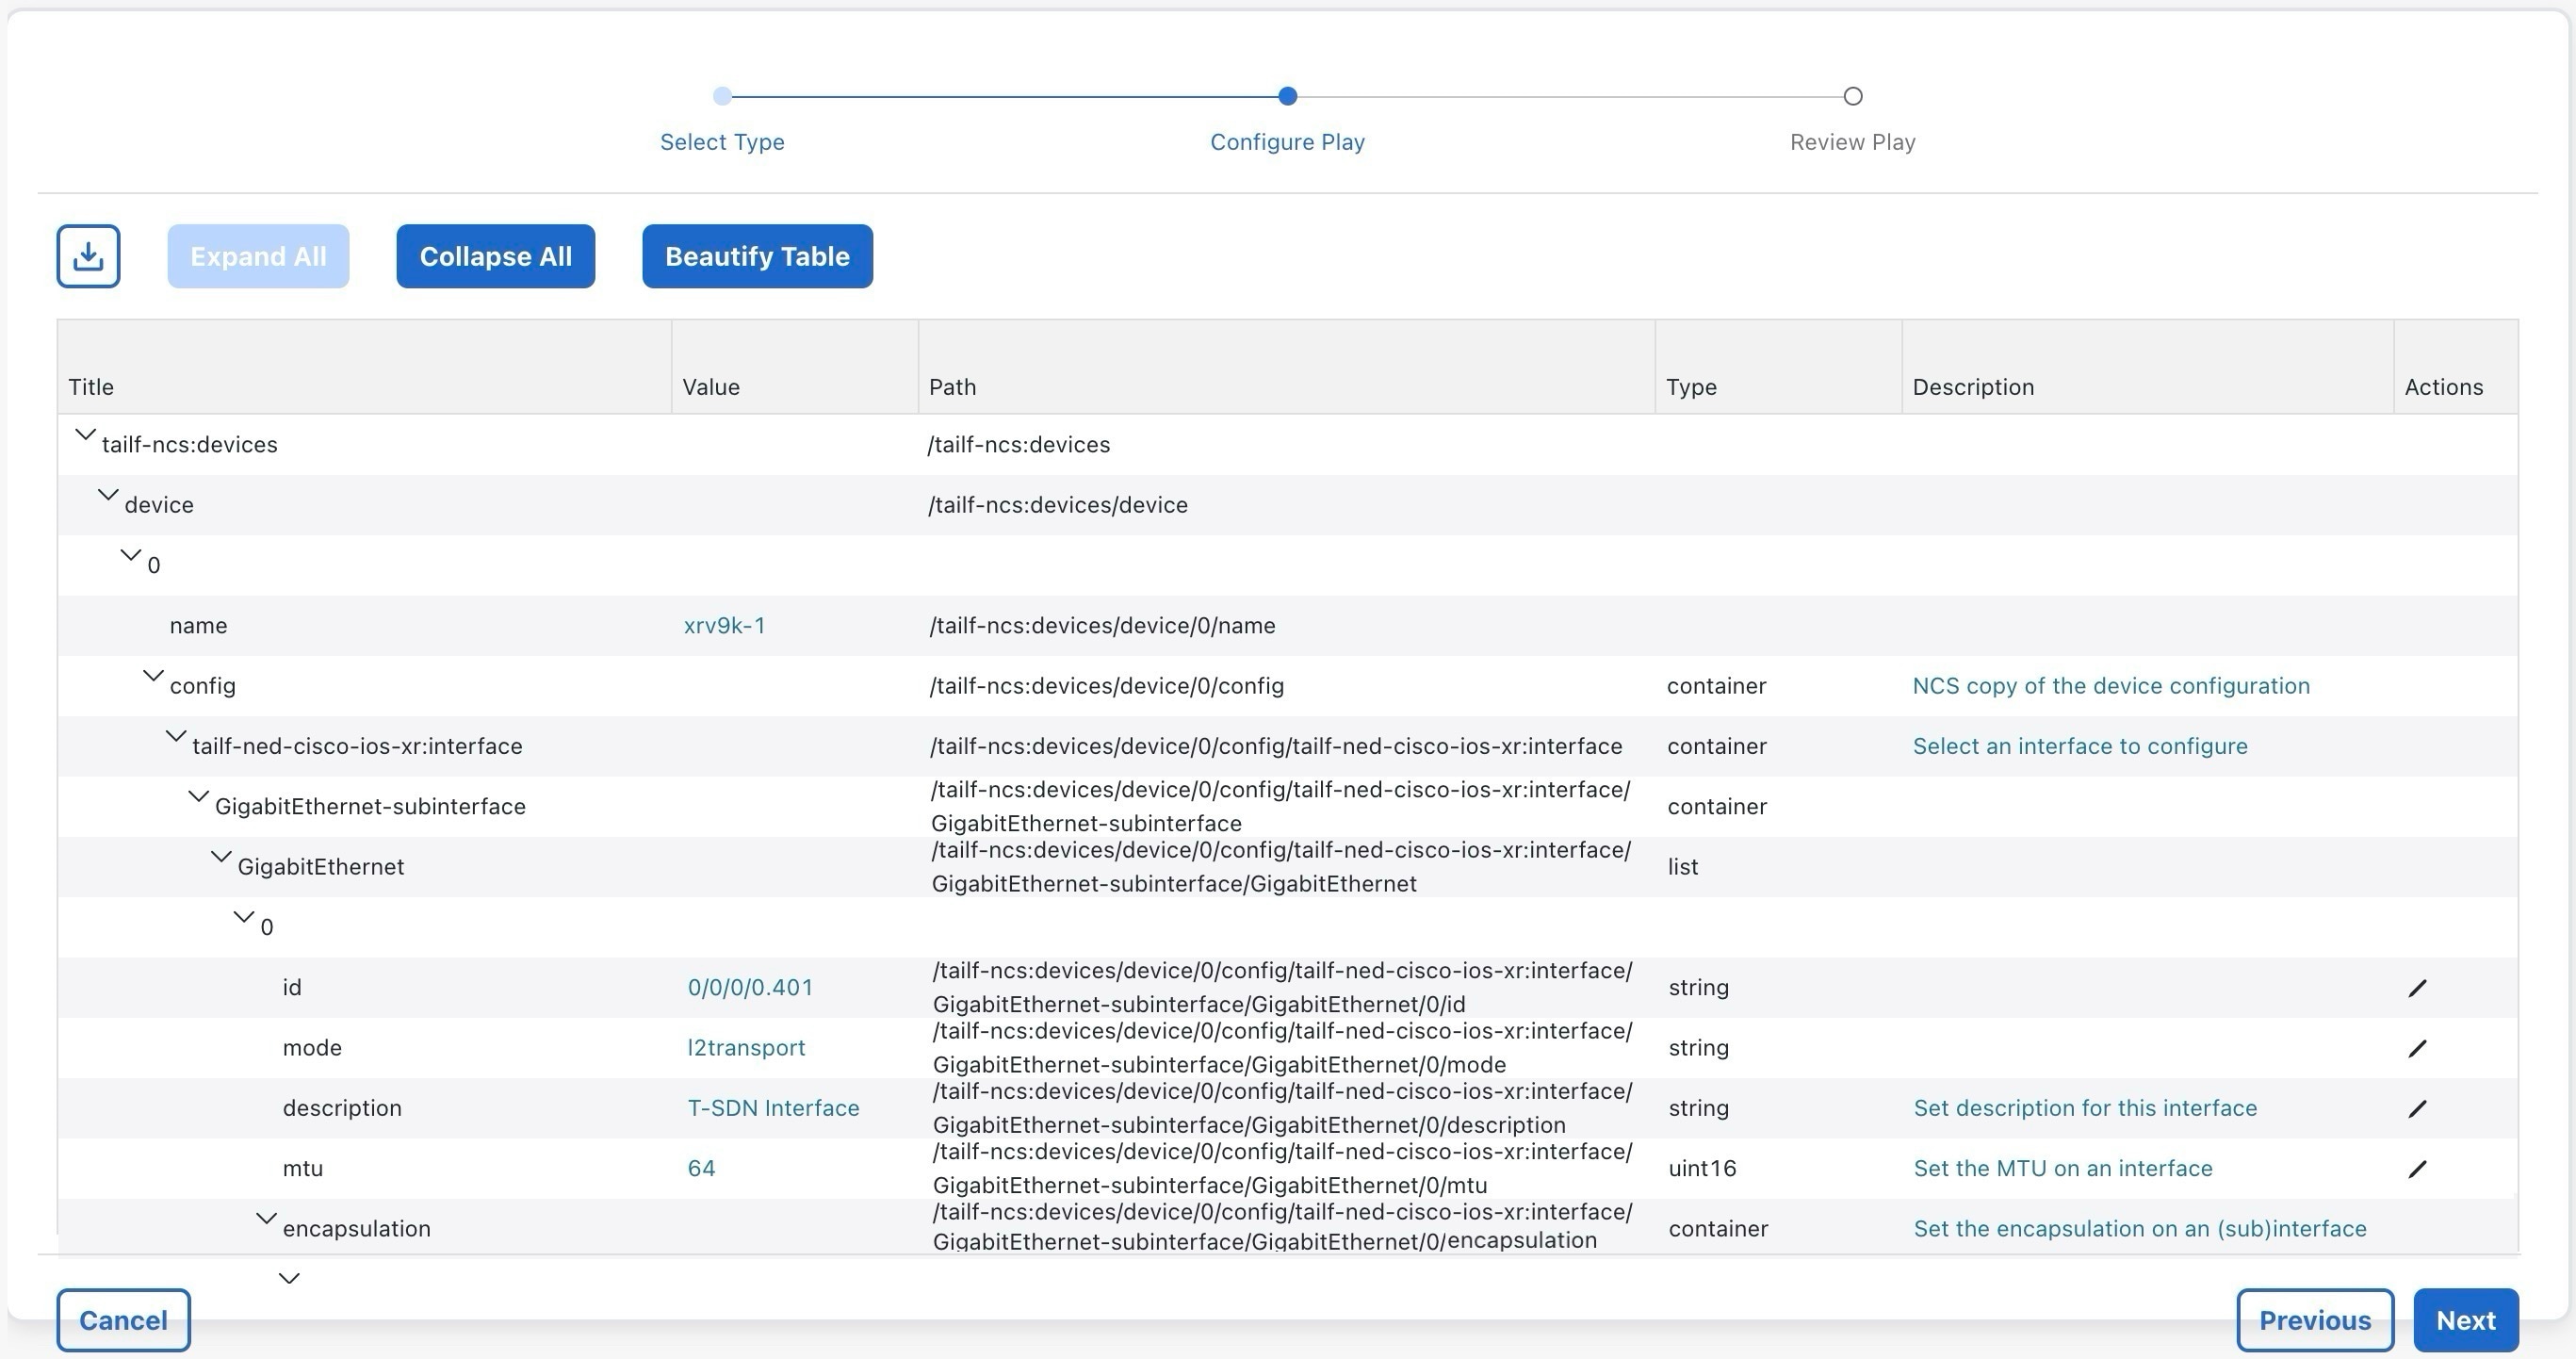
Task: Collapse the GigabitEthernet list node
Action: (x=221, y=857)
